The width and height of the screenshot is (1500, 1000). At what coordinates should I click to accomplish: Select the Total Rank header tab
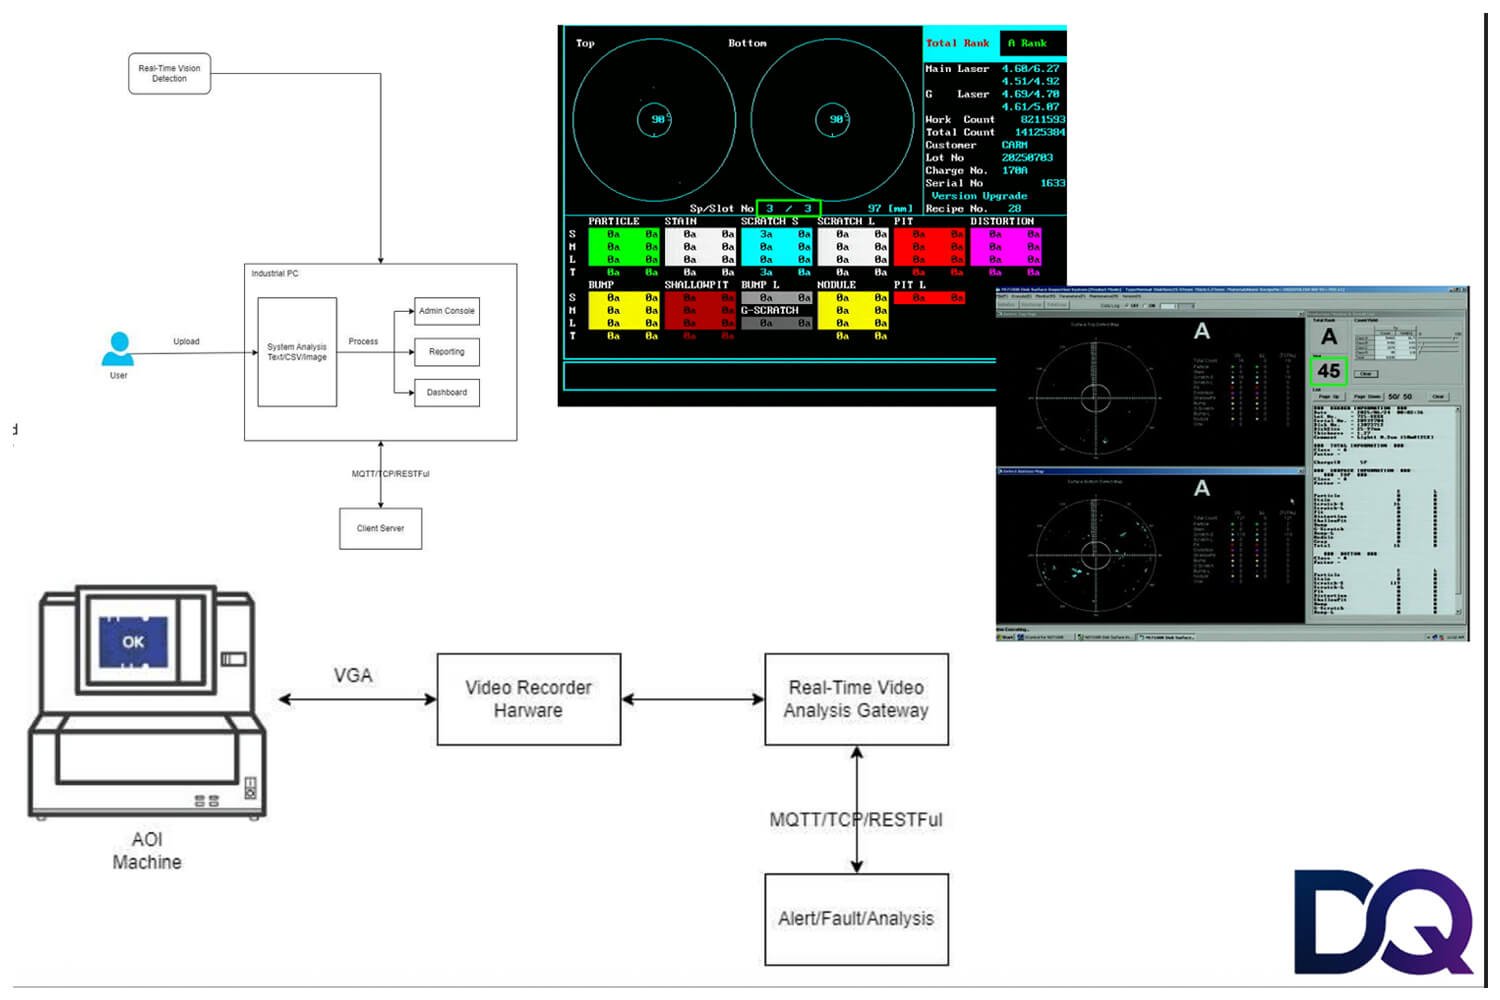pos(958,43)
